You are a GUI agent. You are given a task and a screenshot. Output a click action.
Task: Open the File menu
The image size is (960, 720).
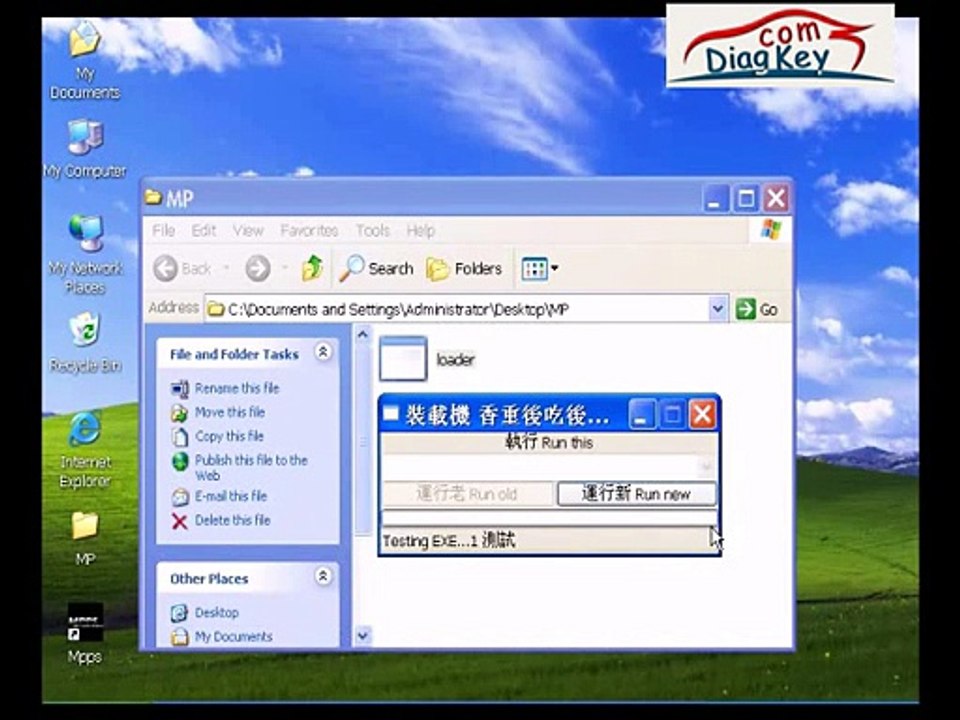coord(163,231)
